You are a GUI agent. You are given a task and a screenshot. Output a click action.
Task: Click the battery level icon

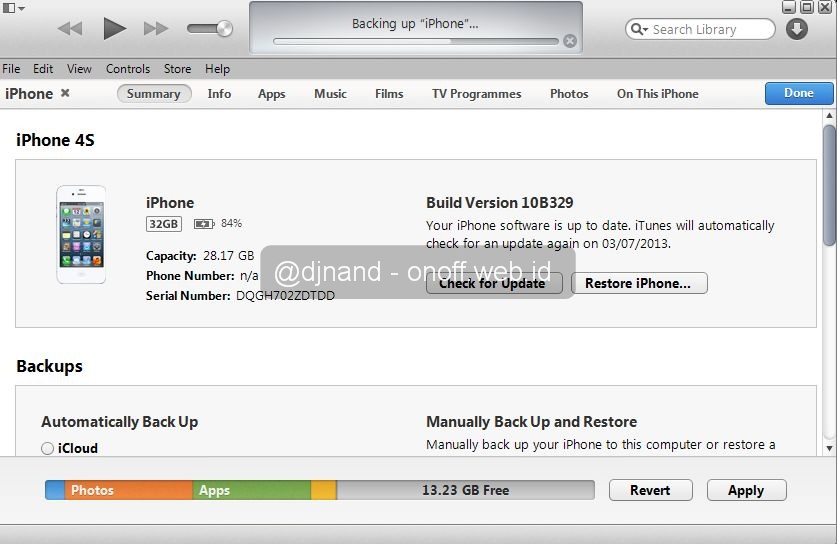point(204,224)
